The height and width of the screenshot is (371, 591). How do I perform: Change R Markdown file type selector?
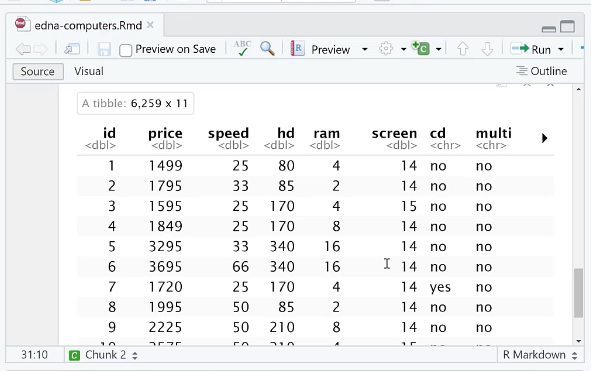click(x=540, y=355)
